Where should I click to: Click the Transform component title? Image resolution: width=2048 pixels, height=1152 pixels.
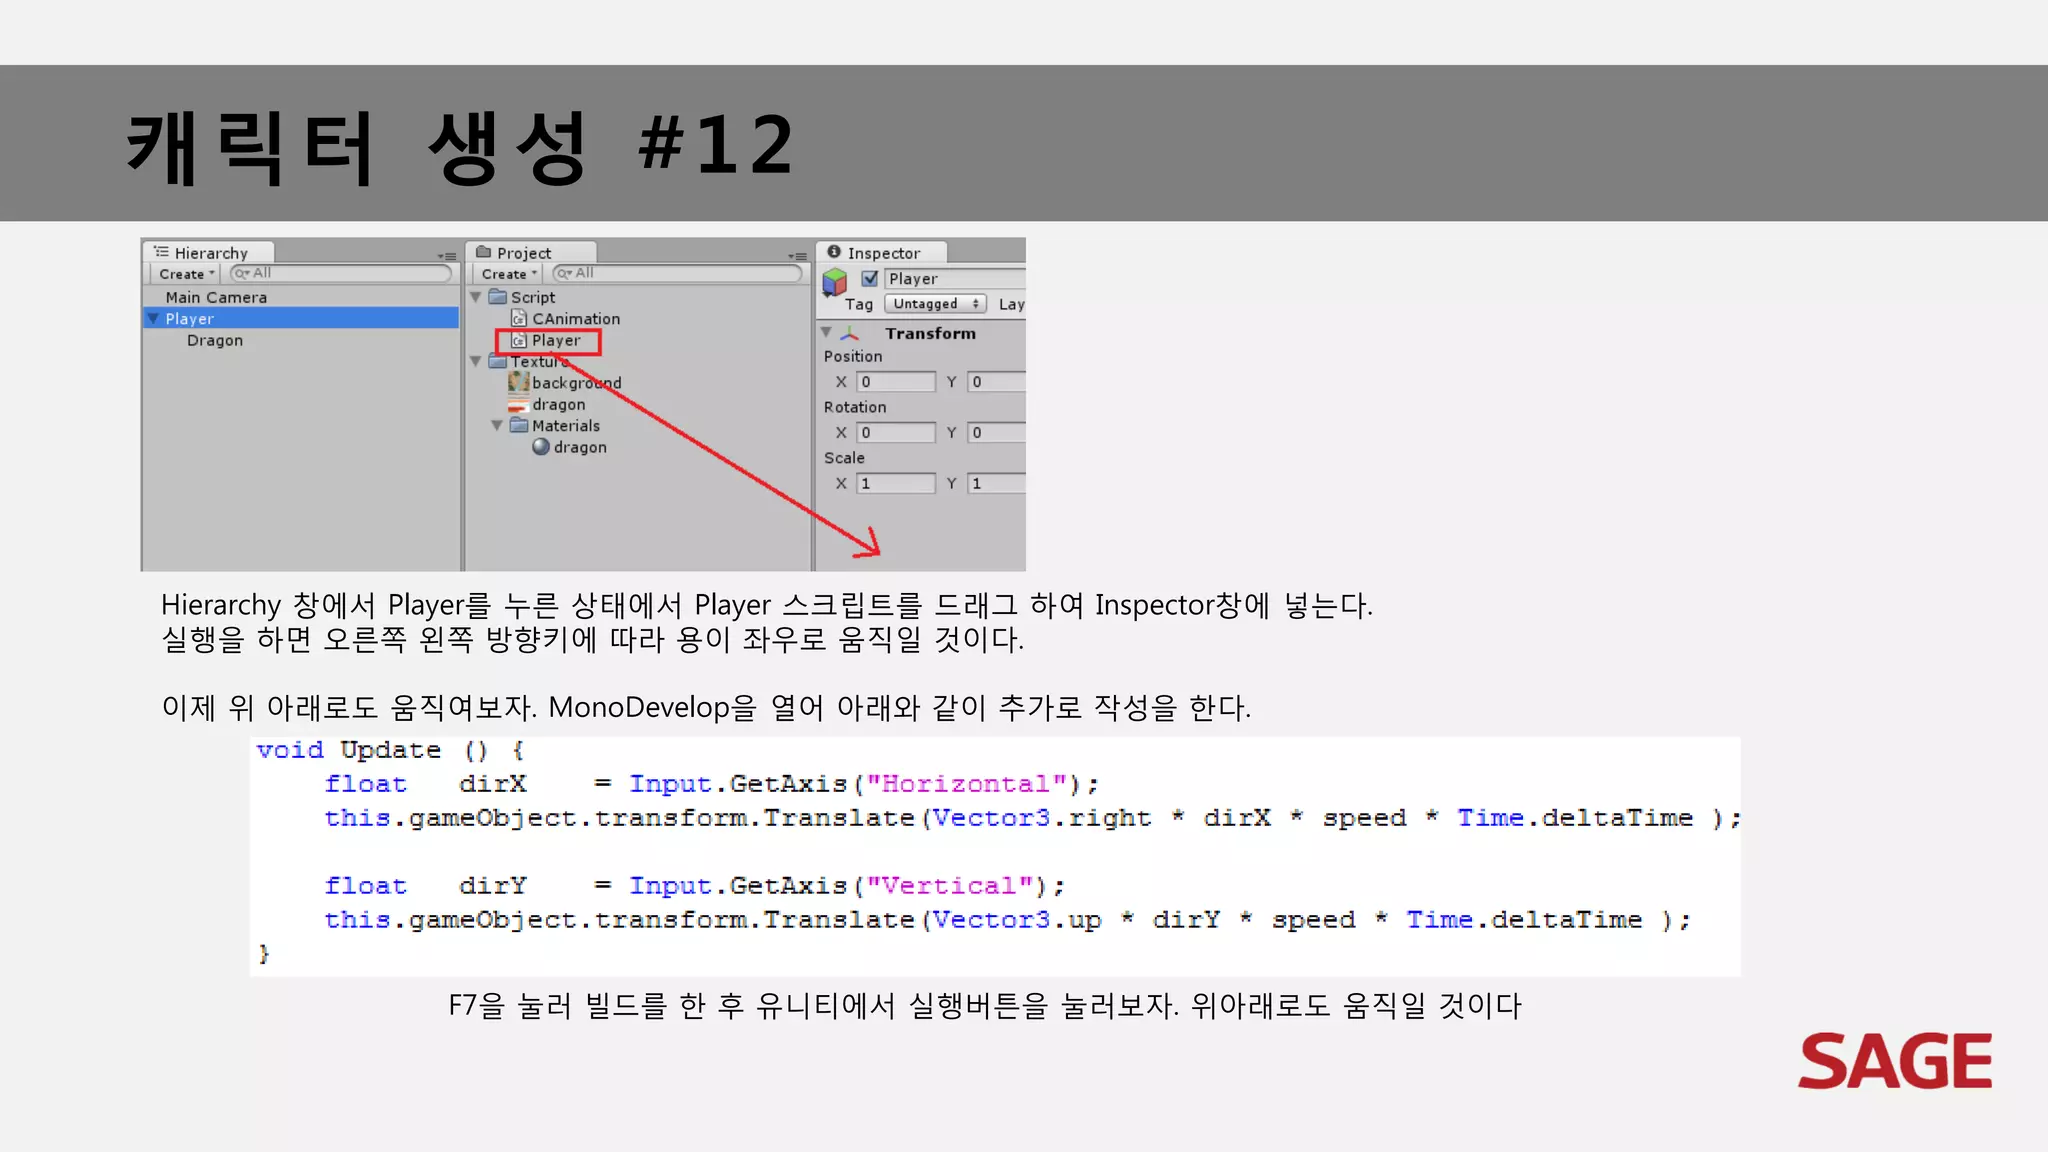pyautogui.click(x=930, y=333)
